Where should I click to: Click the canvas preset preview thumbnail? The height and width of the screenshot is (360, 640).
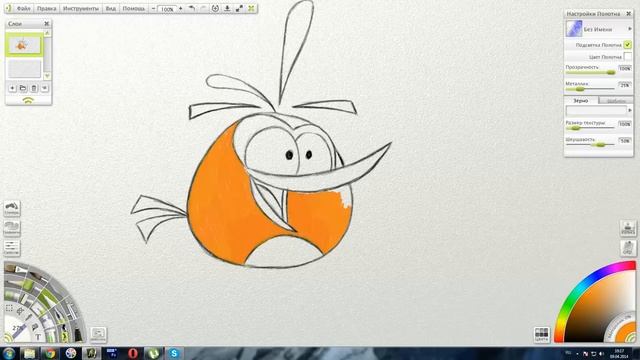pyautogui.click(x=574, y=29)
